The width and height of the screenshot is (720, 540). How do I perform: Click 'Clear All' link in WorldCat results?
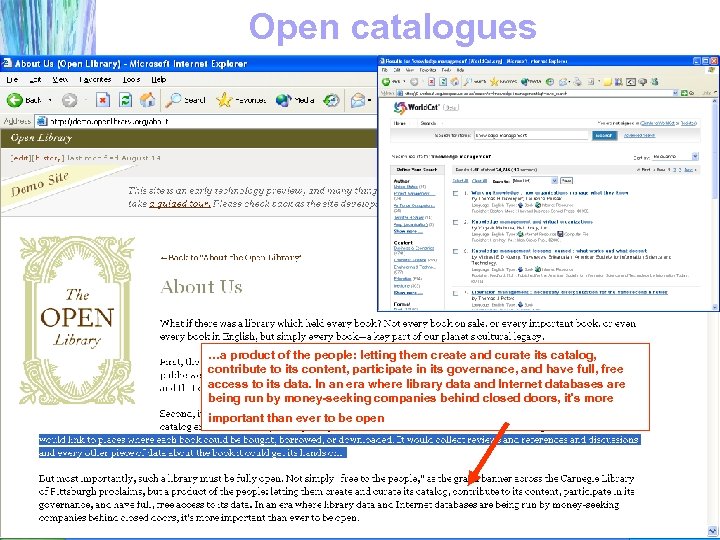[x=479, y=181]
